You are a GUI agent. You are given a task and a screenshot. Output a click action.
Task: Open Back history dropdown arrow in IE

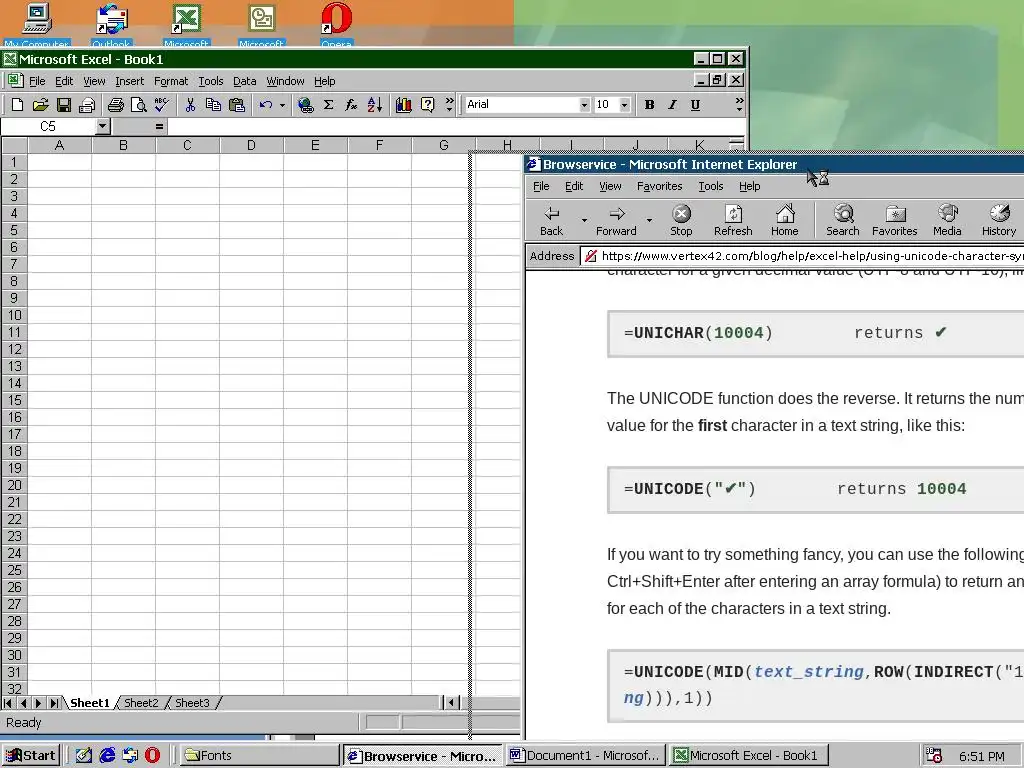(584, 221)
